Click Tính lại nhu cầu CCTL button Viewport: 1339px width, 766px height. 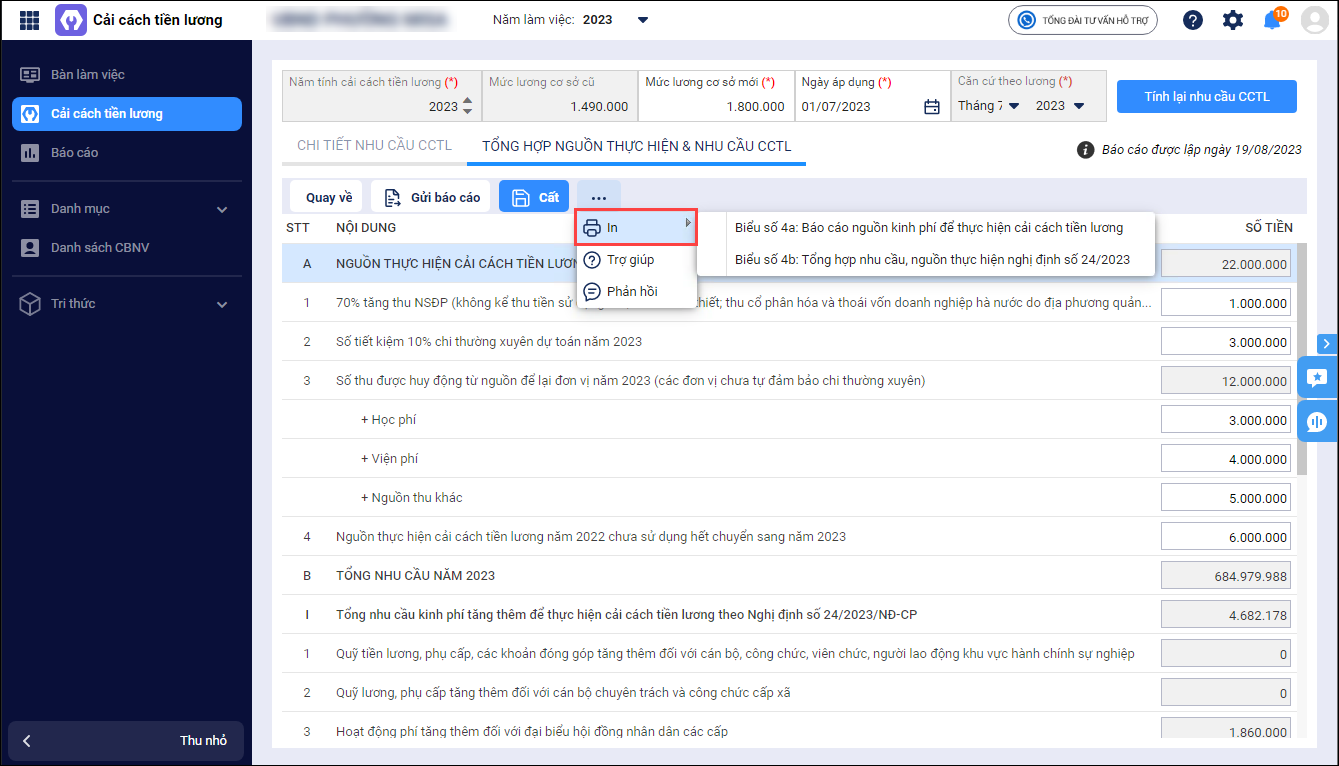click(1207, 96)
